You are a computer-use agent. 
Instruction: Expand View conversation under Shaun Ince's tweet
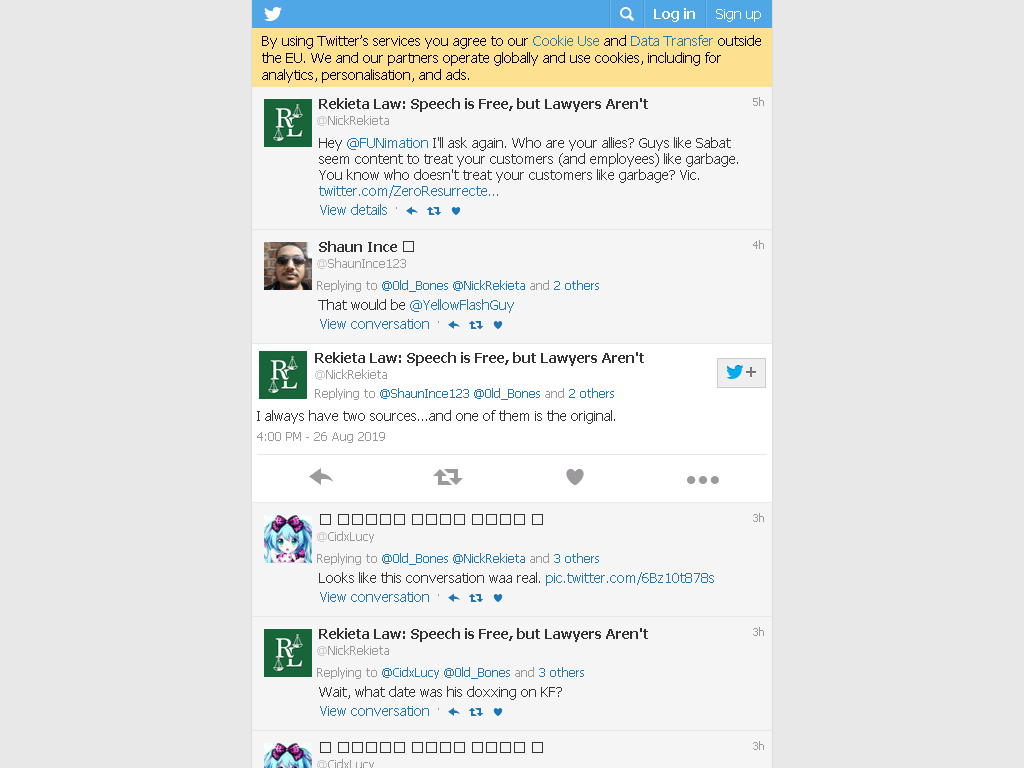(x=374, y=325)
